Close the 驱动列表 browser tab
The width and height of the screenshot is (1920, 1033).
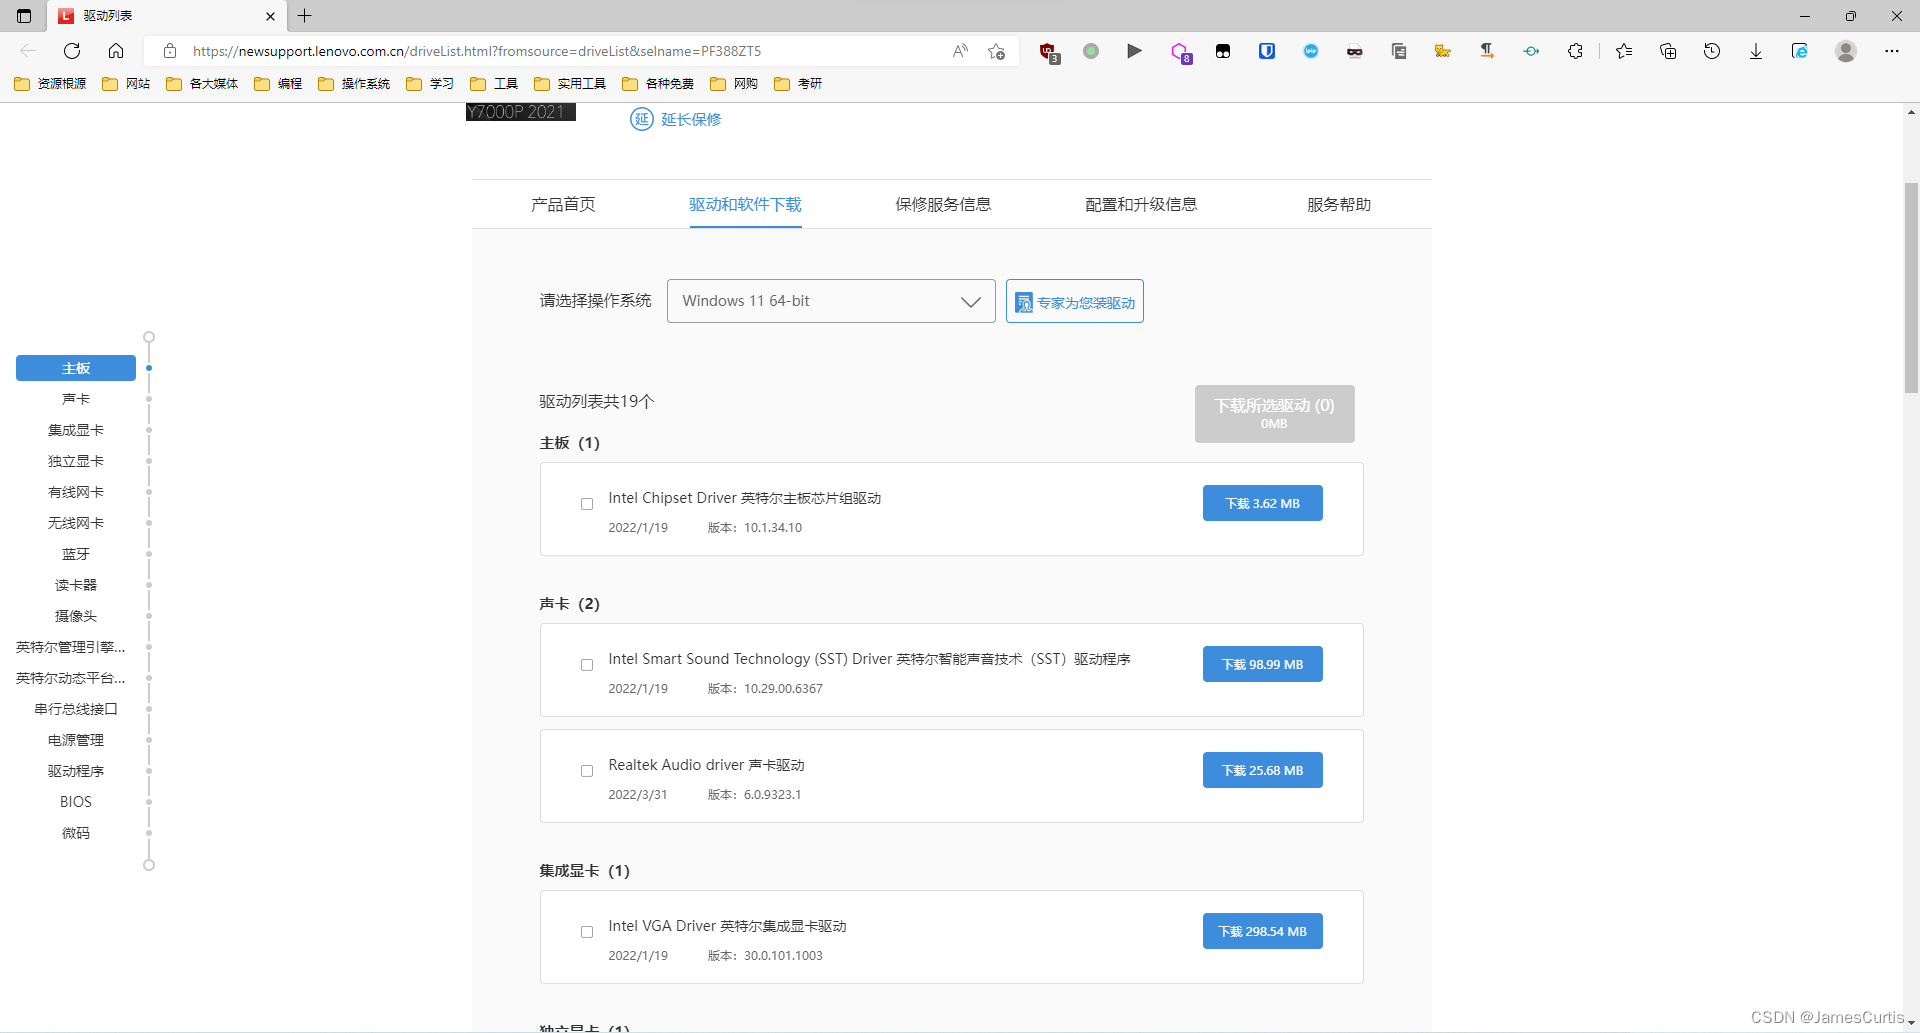[270, 16]
